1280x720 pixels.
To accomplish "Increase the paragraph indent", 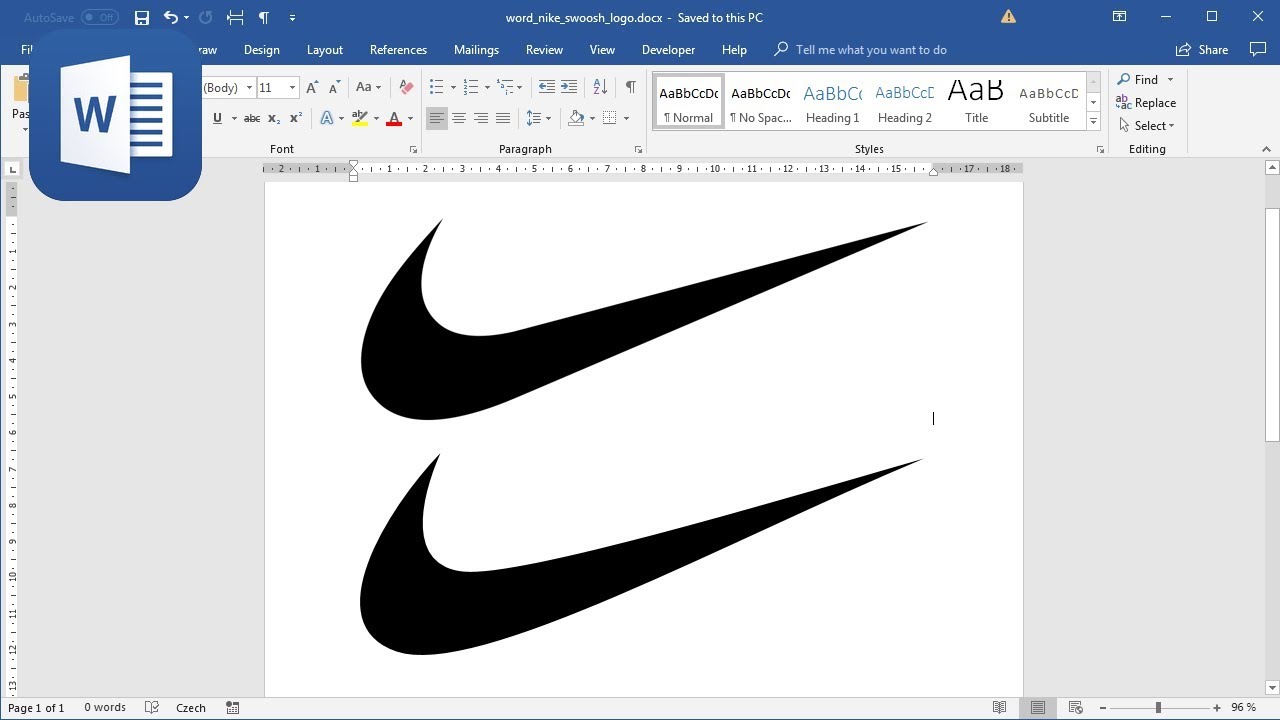I will tap(569, 87).
